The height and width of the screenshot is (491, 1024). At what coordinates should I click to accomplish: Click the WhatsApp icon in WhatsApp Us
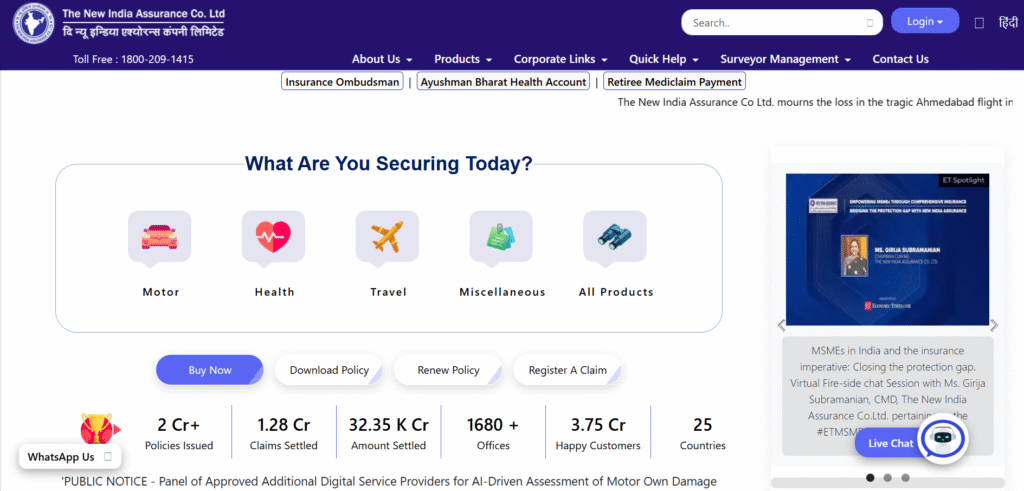point(108,456)
